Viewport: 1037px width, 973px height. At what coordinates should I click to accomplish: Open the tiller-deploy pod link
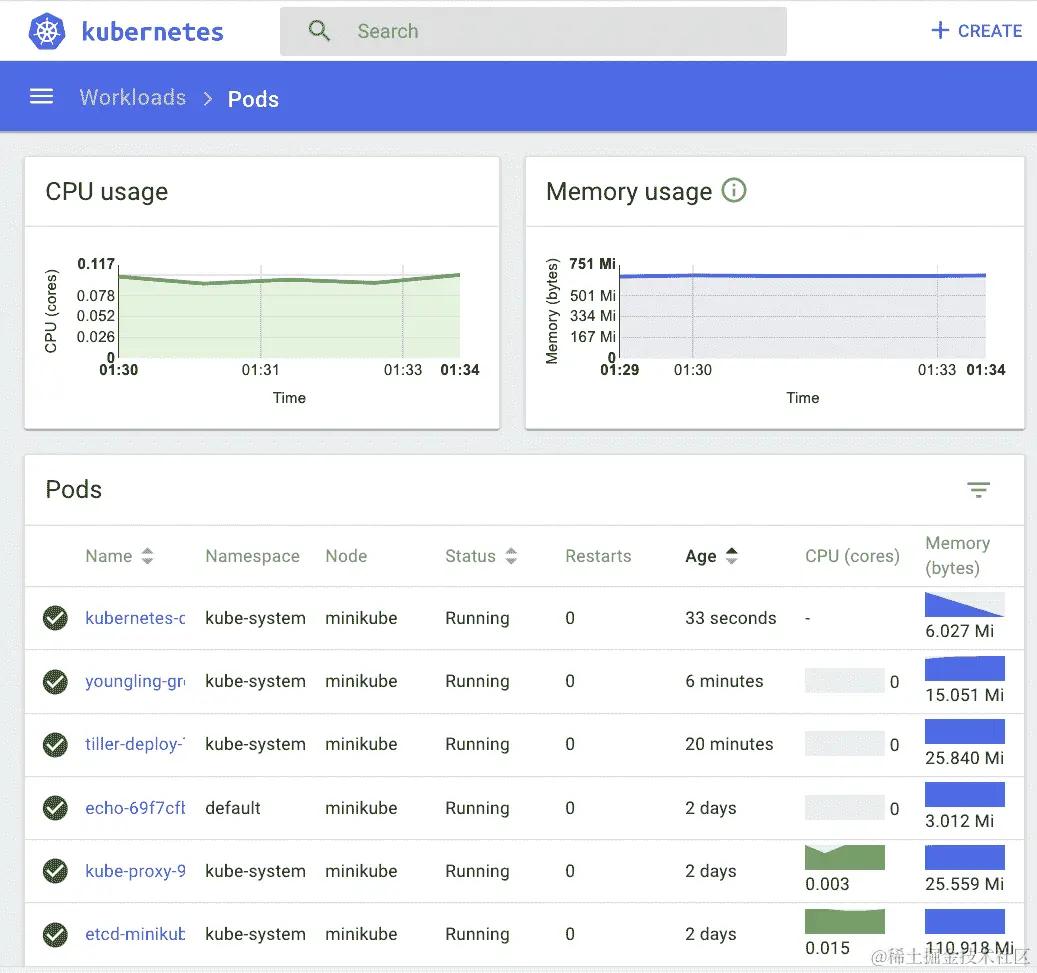coord(135,744)
